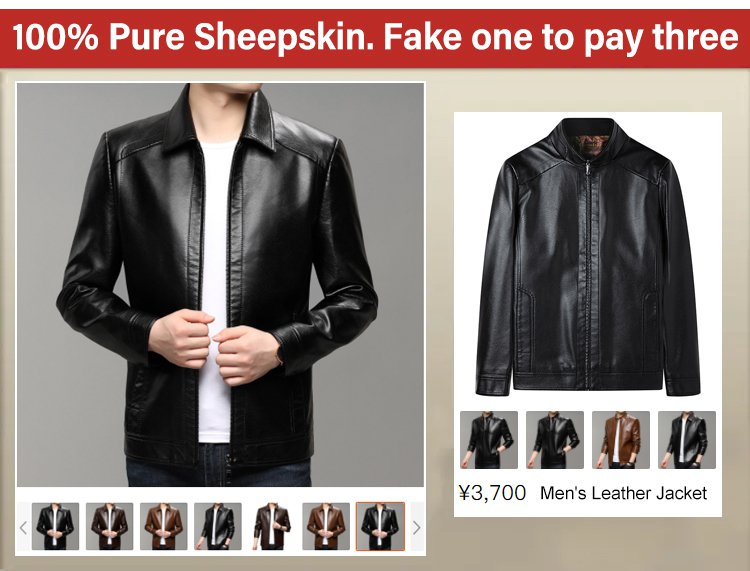Select second thumbnail under the flat-lay jacket
The width and height of the screenshot is (750, 571).
click(x=555, y=440)
